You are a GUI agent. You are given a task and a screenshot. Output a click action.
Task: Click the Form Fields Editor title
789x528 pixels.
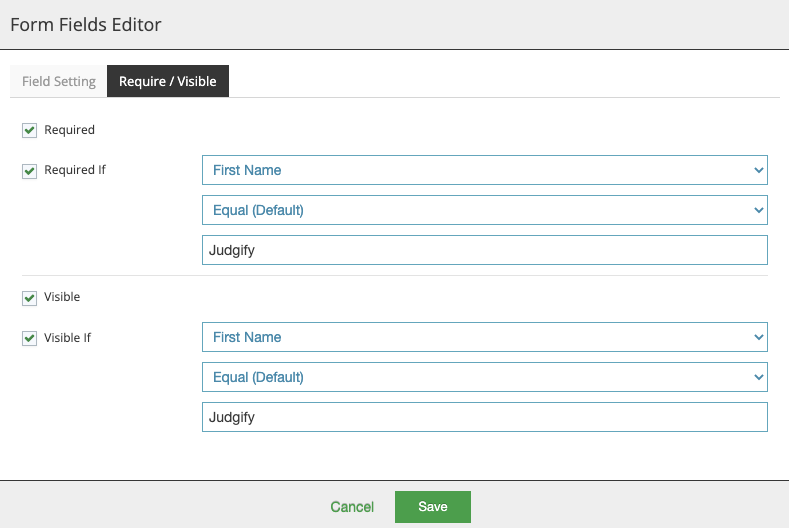coord(86,25)
